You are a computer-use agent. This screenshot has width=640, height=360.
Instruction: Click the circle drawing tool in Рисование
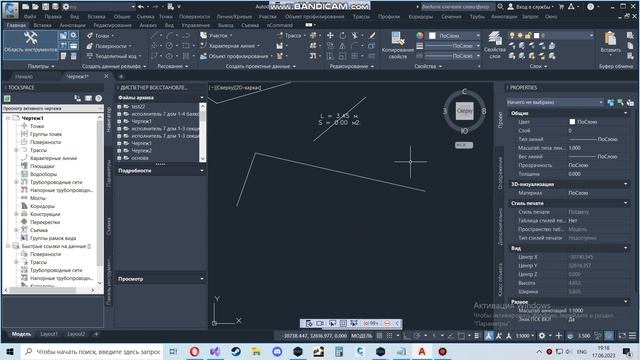coord(169,46)
